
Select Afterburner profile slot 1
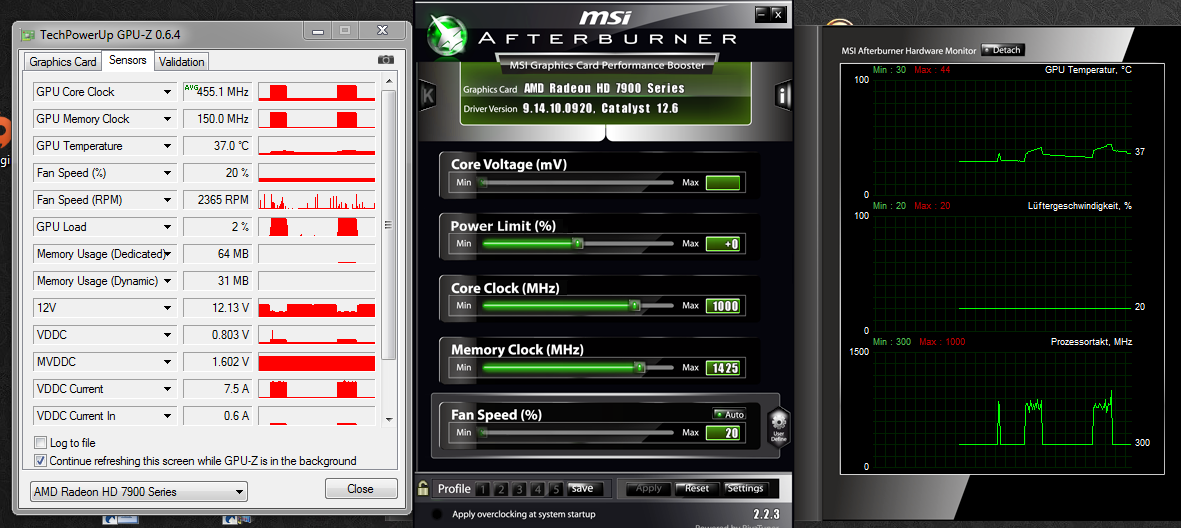[481, 489]
